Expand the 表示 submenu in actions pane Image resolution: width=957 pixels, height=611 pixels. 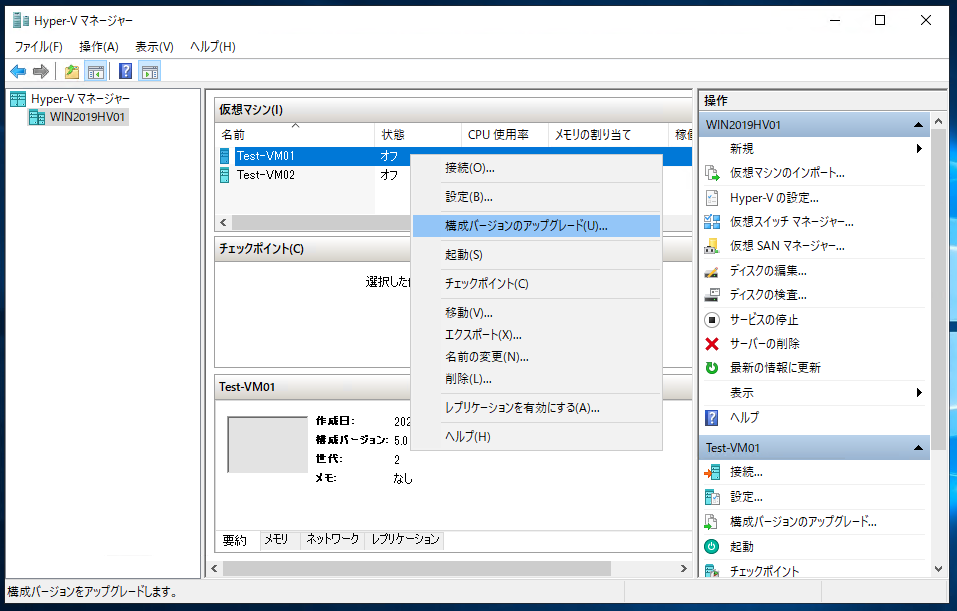(x=918, y=393)
